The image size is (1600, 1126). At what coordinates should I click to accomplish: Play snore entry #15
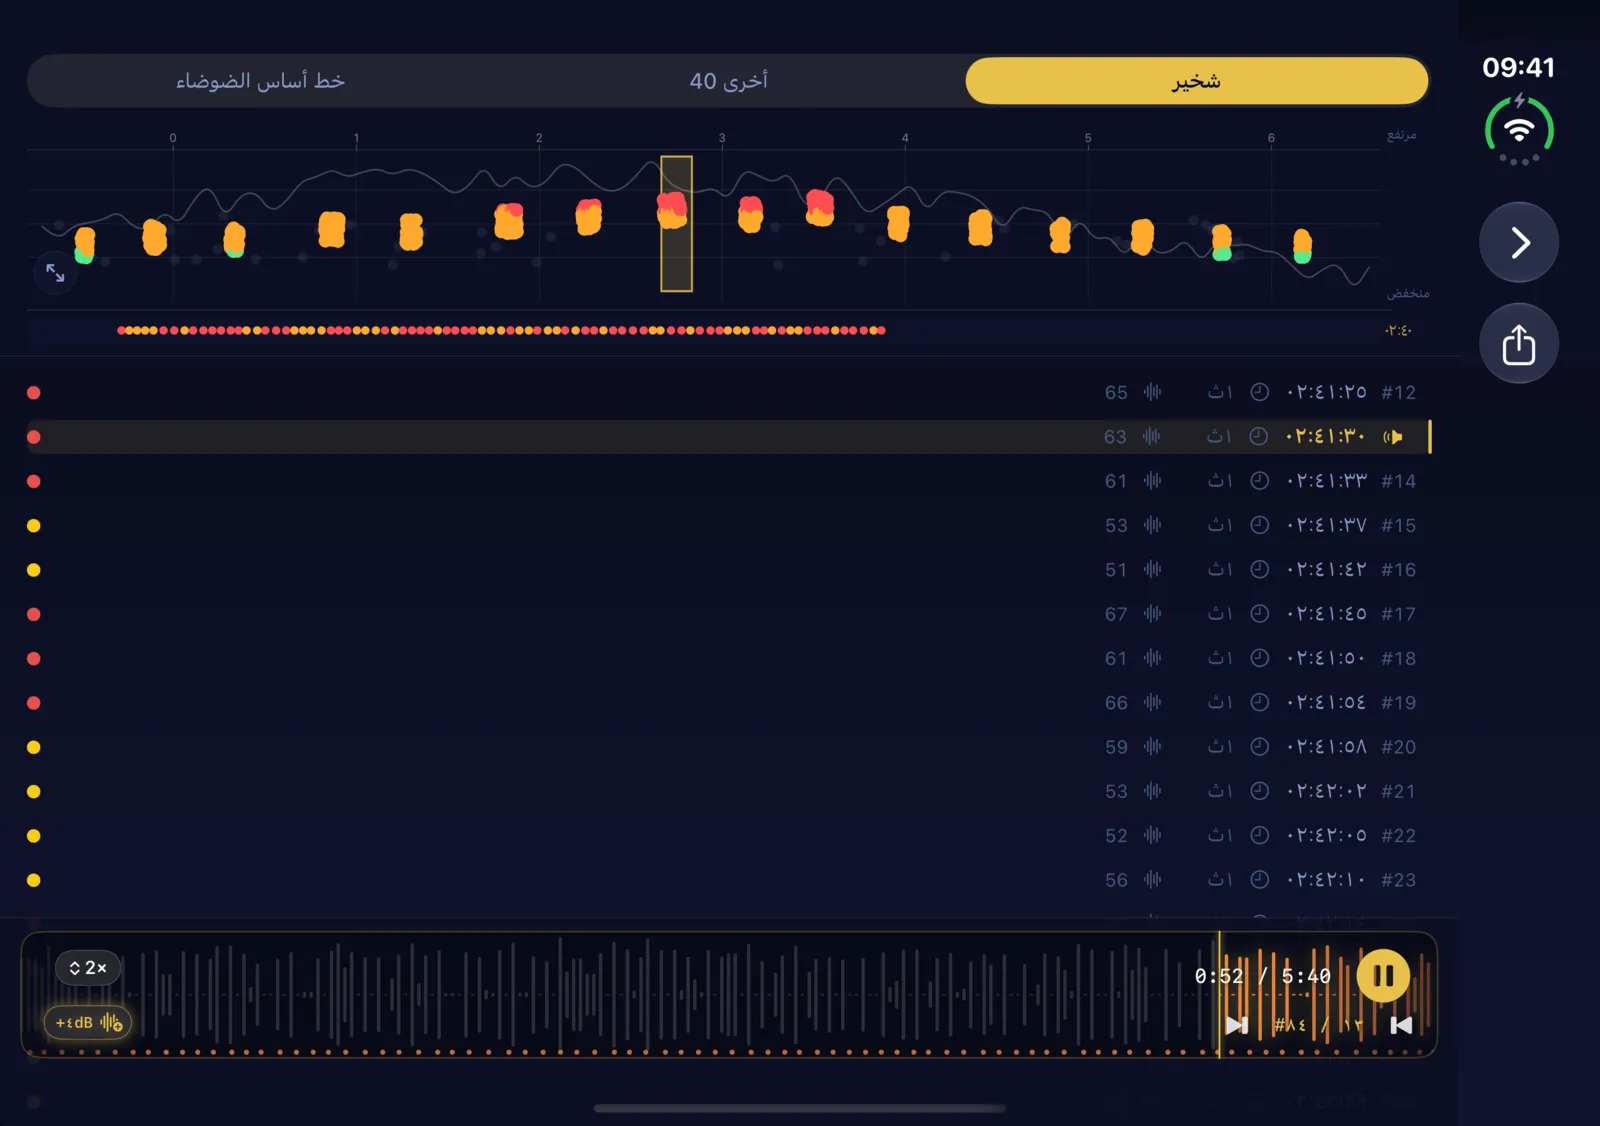coord(728,525)
